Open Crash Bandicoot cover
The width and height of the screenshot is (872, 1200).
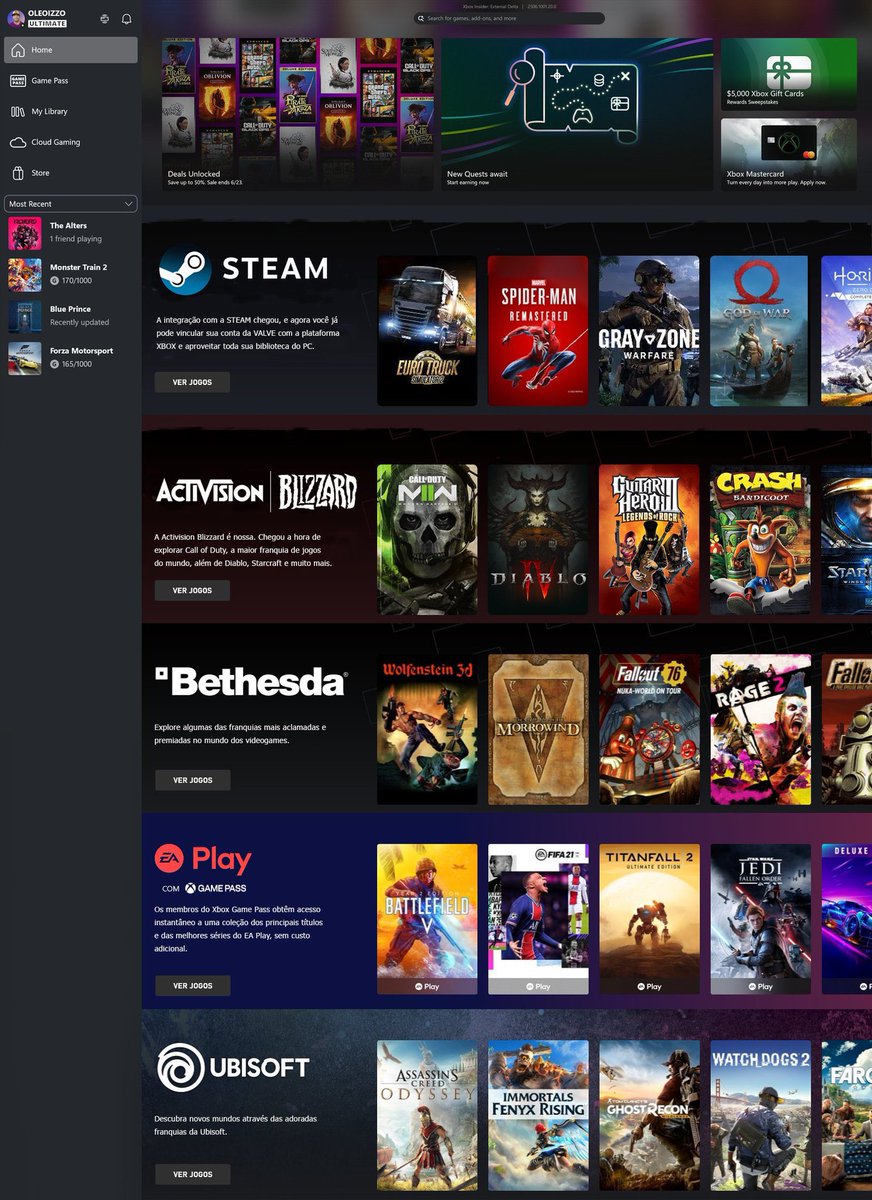pos(760,540)
